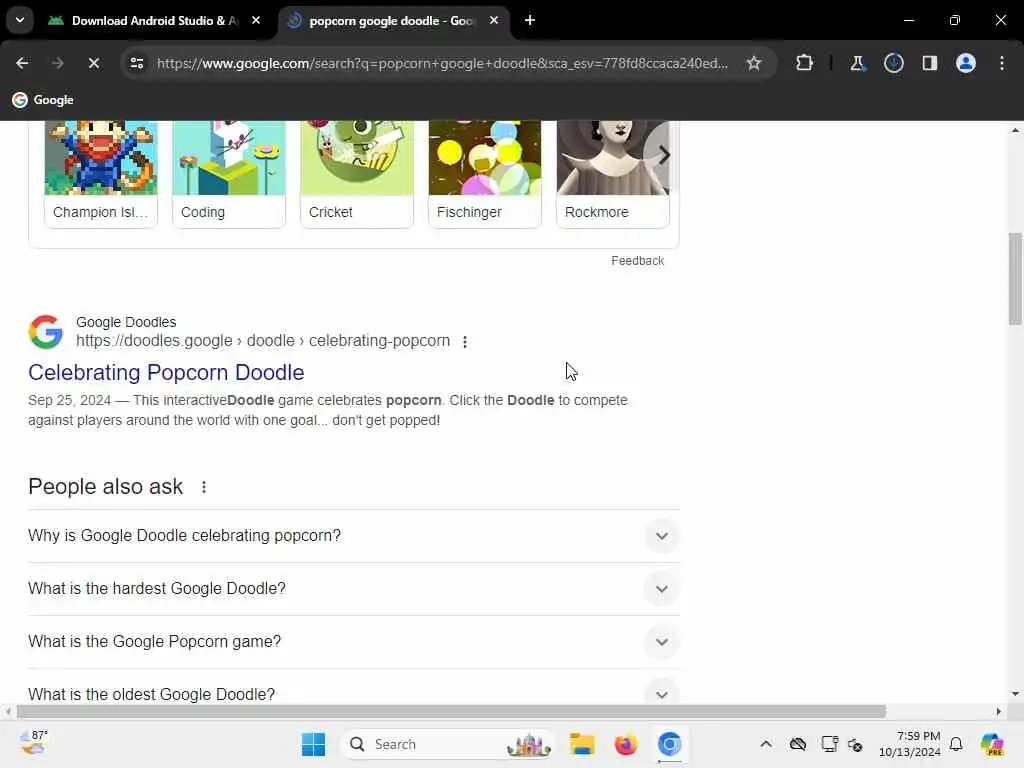Open People also ask options menu
The image size is (1024, 768).
[x=204, y=487]
